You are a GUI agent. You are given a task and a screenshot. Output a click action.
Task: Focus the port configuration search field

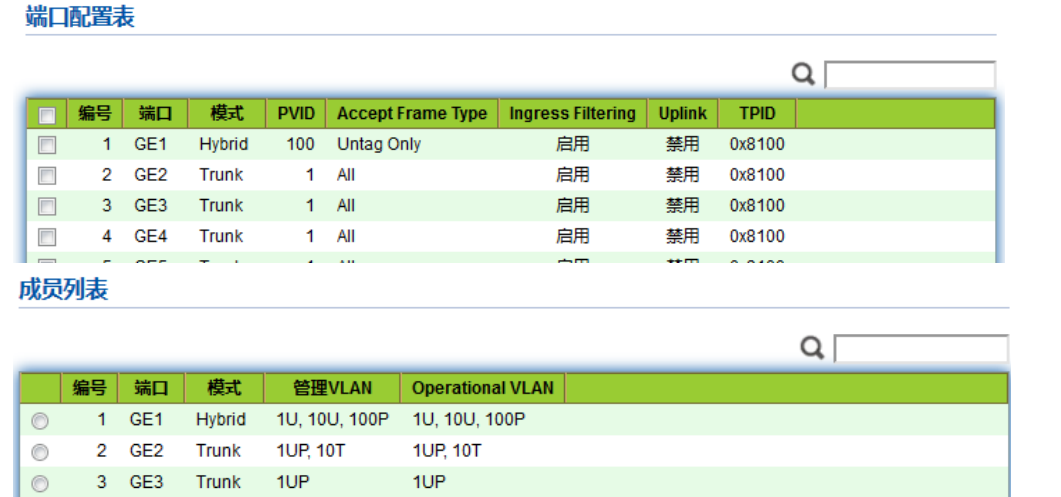tap(909, 75)
